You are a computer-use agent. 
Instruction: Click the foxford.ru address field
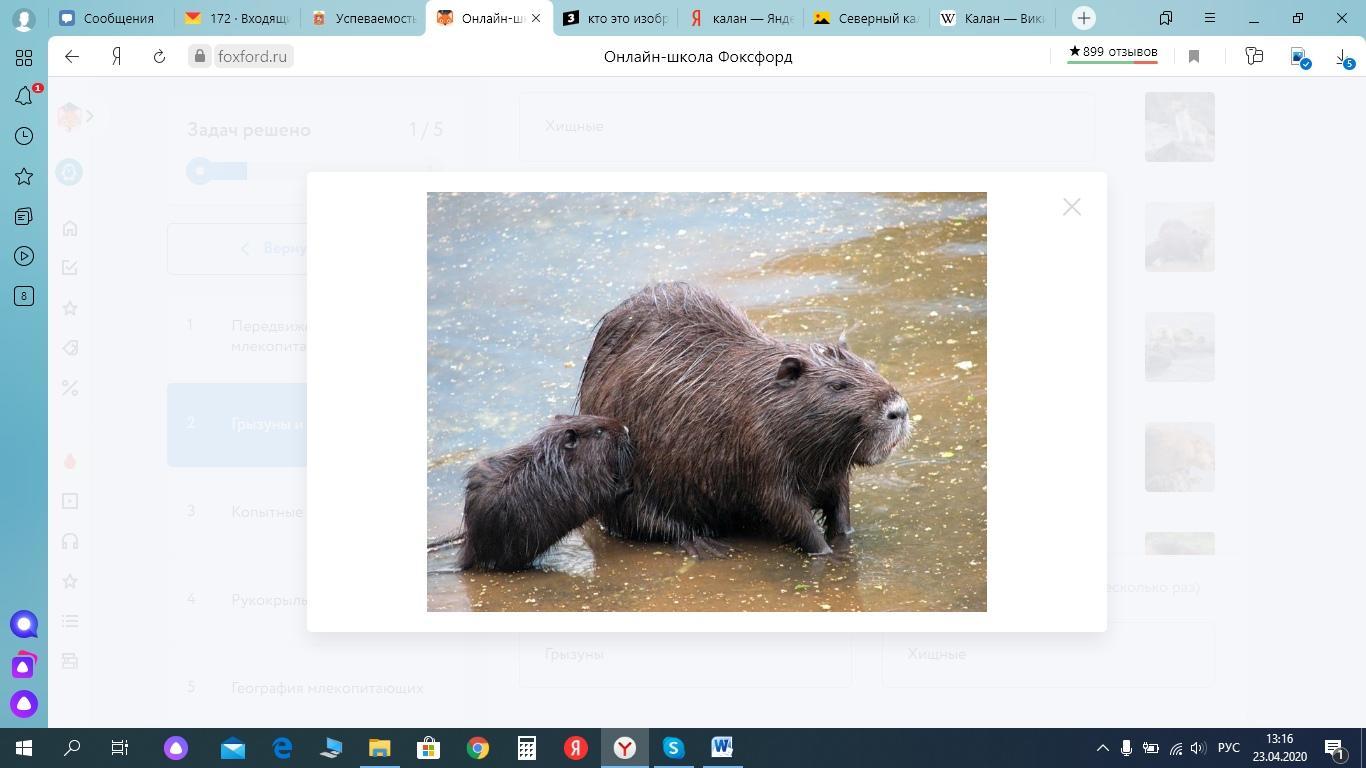click(x=251, y=57)
